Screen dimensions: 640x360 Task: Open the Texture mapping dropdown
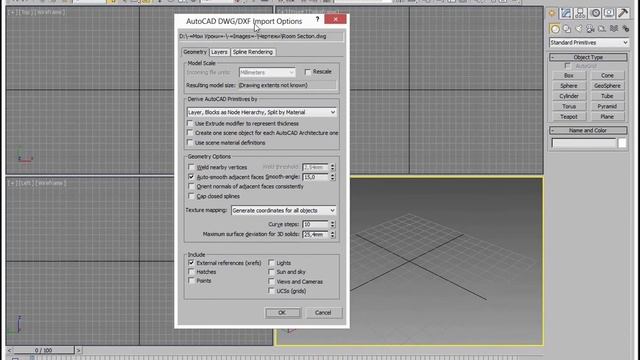[283, 210]
